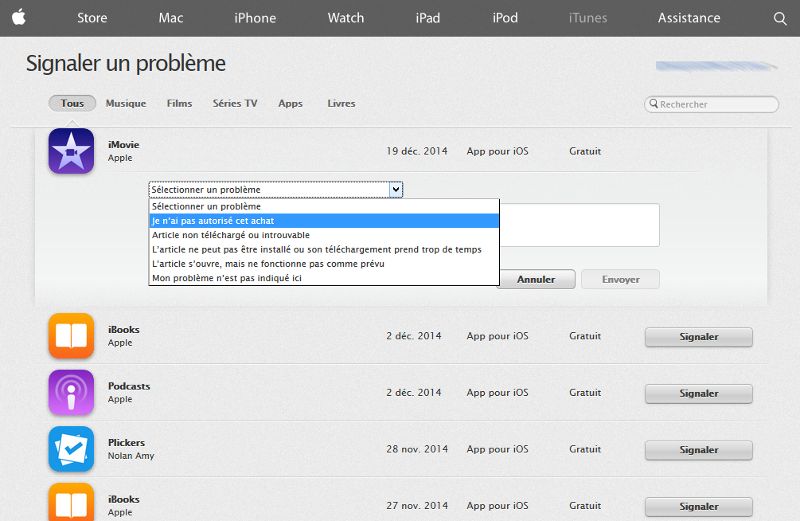
Task: Switch to the Films filter
Action: [180, 104]
